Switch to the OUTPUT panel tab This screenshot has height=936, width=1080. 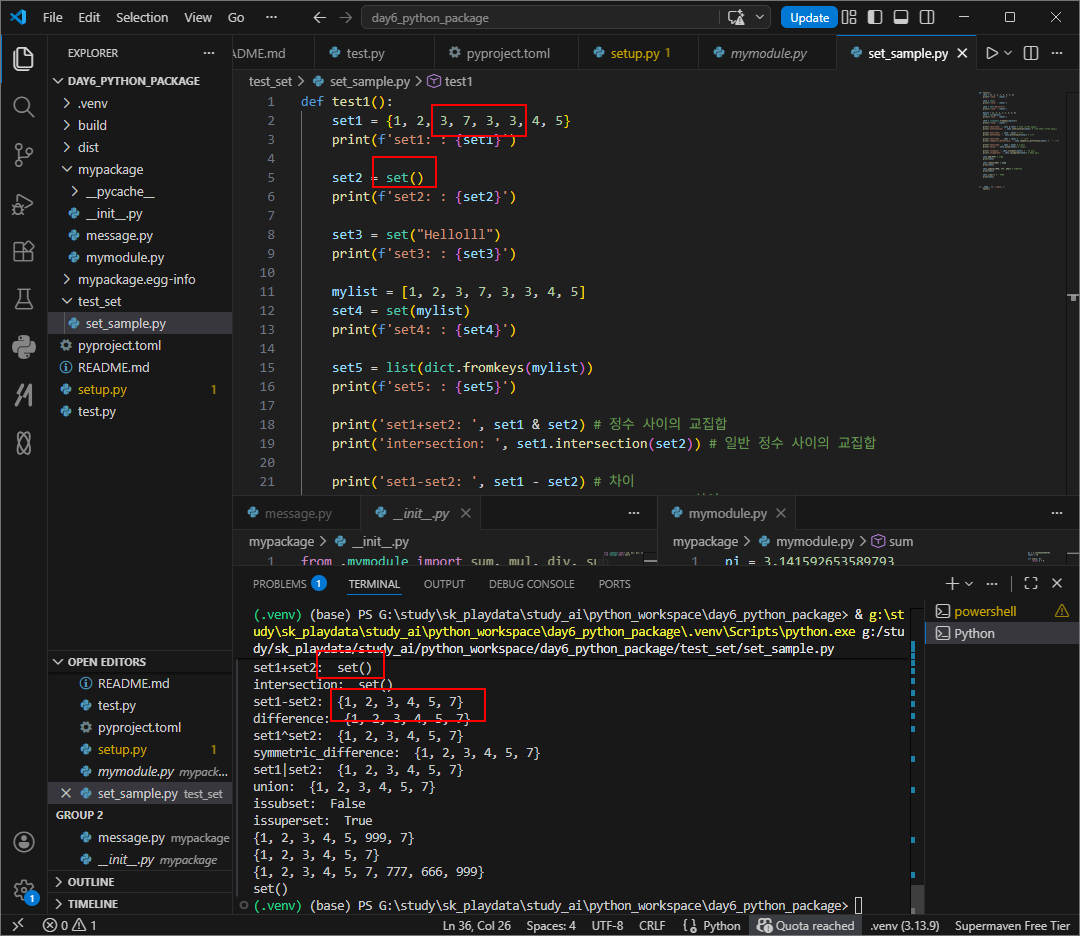point(444,584)
